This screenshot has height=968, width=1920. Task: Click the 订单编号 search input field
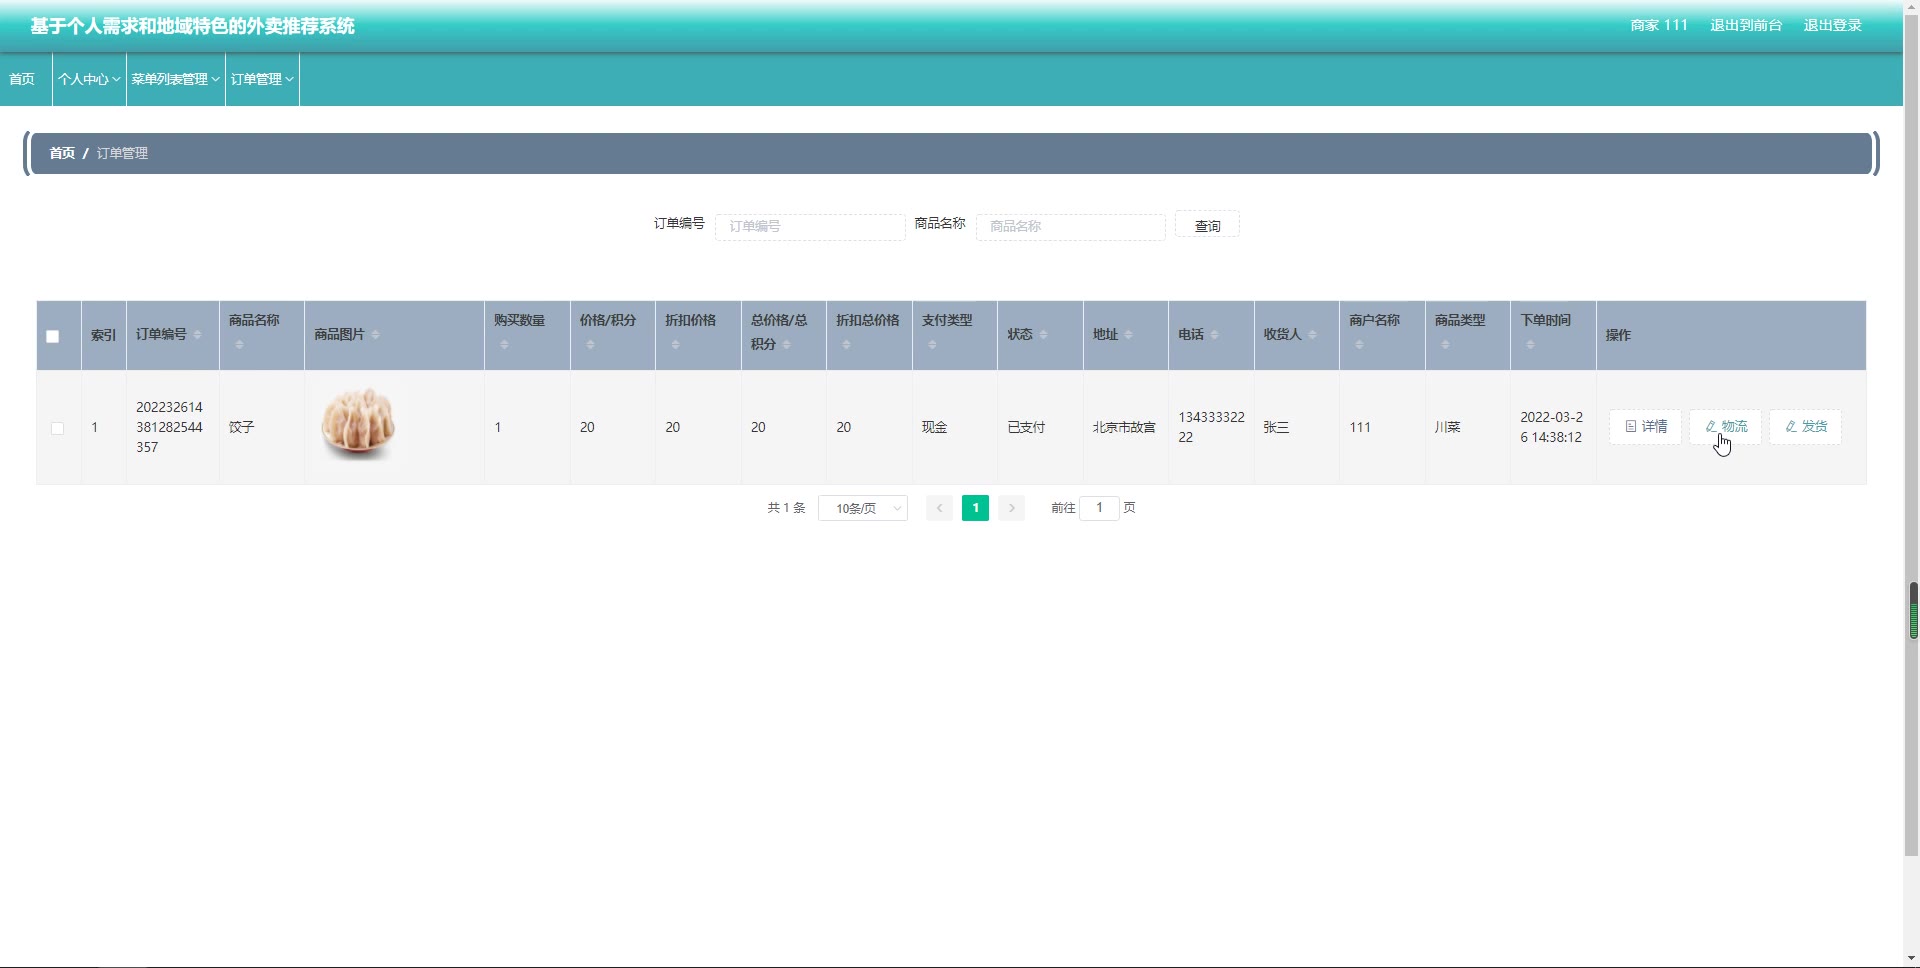click(809, 227)
